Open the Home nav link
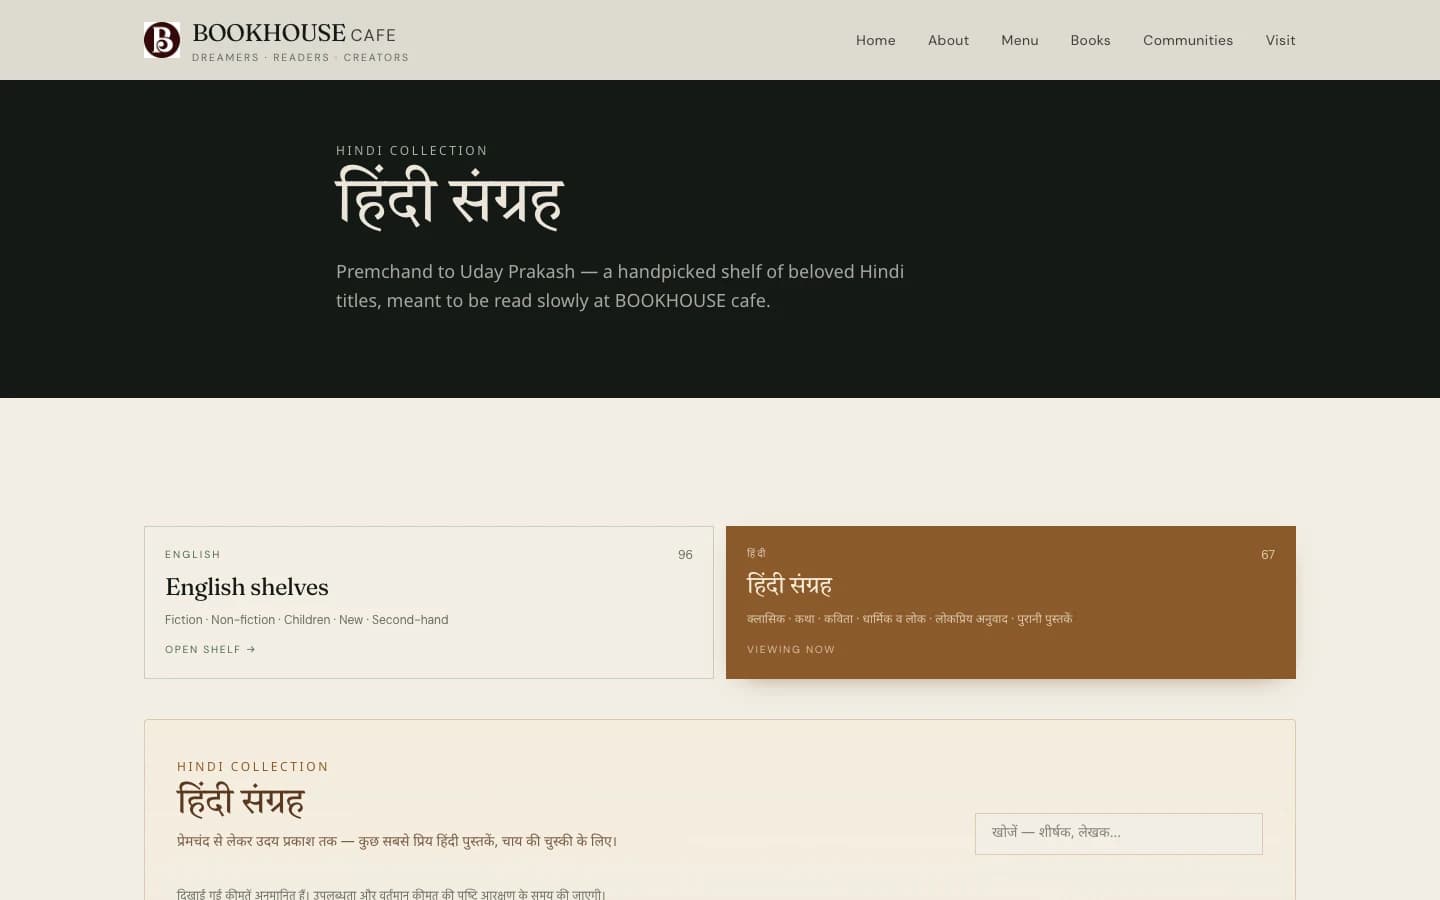1440x900 pixels. tap(875, 40)
